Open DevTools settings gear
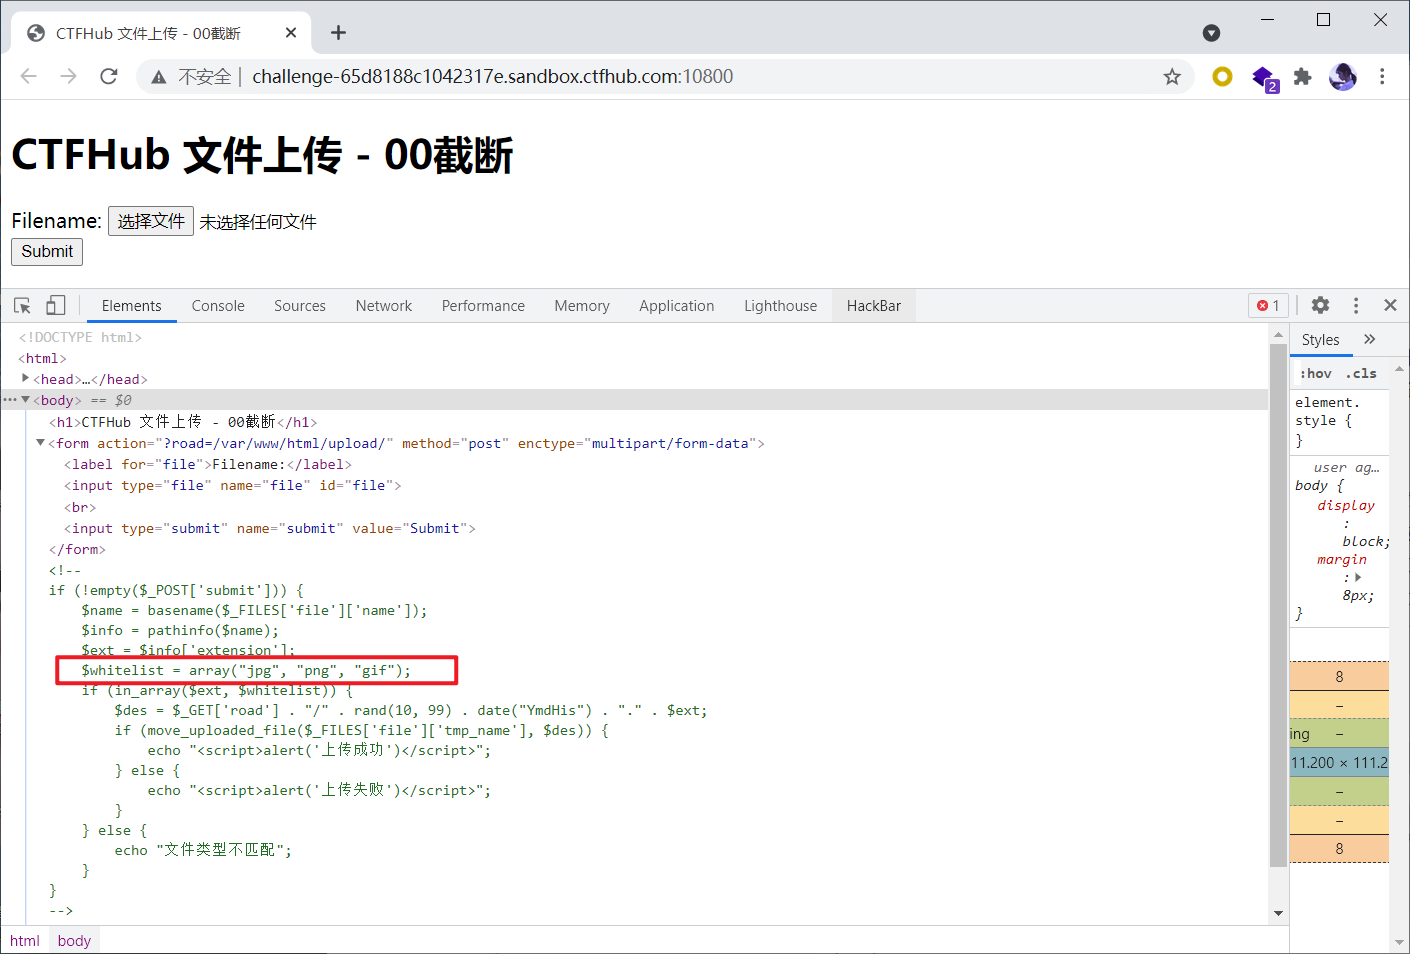 pos(1320,305)
